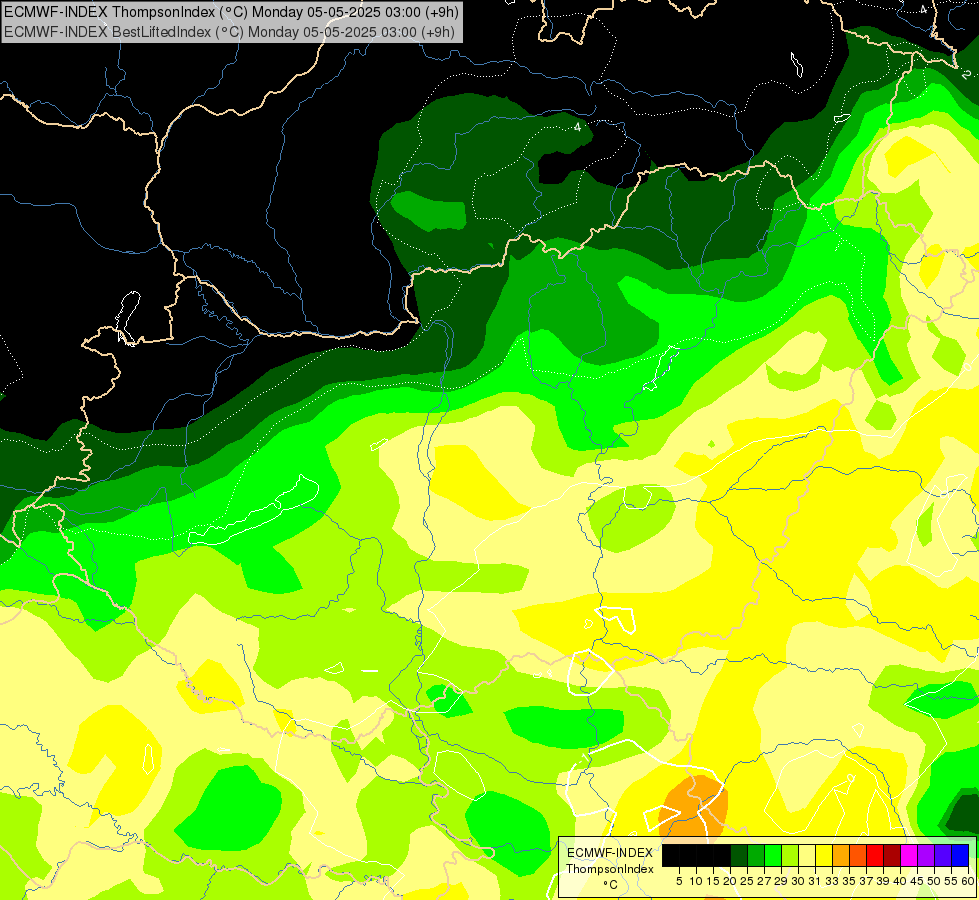Click the legend tick label 39
The image size is (979, 900).
point(883,881)
